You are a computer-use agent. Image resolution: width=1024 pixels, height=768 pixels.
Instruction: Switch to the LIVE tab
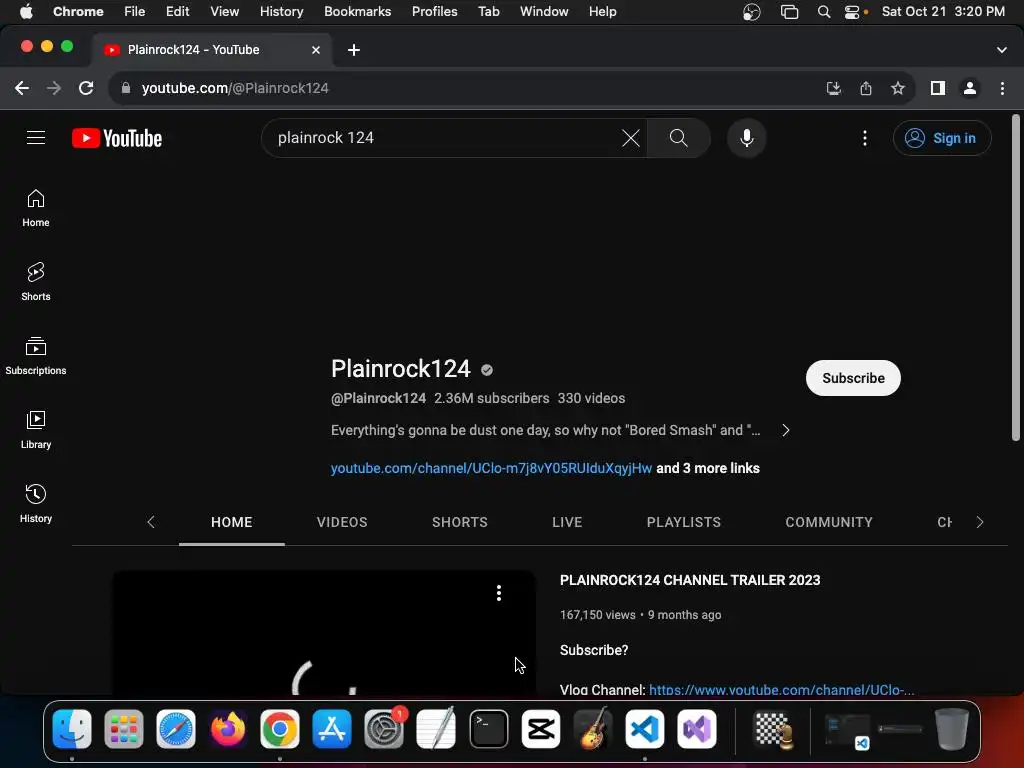coord(567,522)
